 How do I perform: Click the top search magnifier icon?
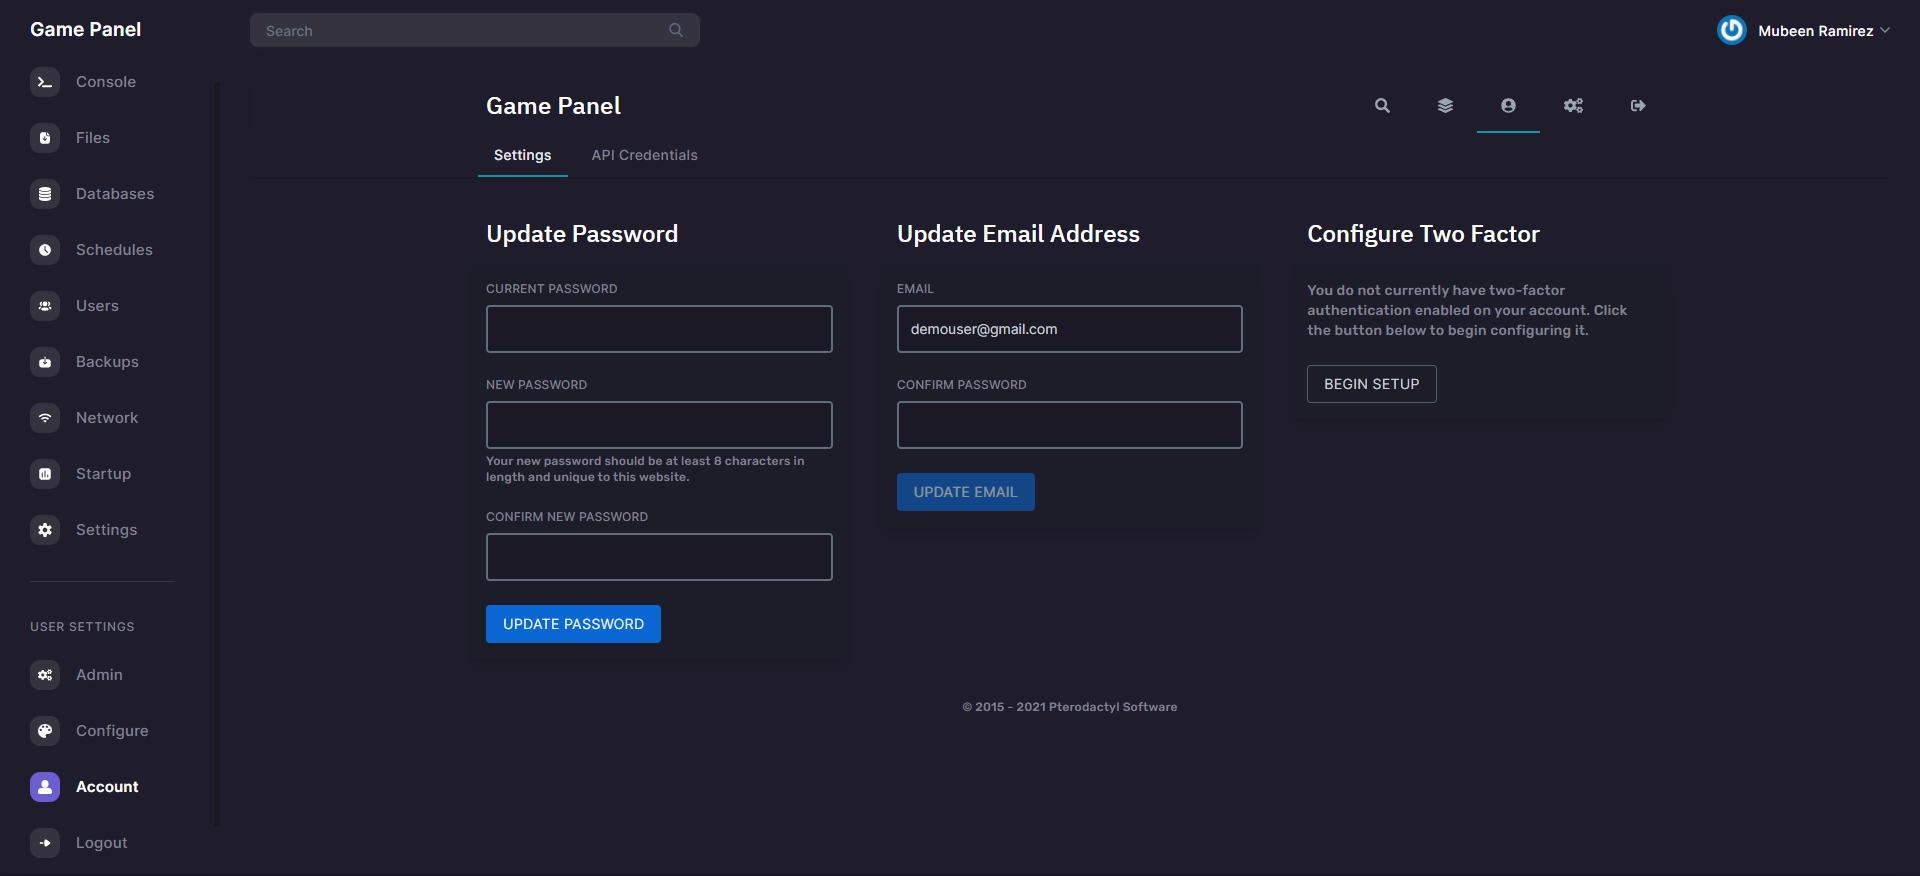click(1382, 106)
